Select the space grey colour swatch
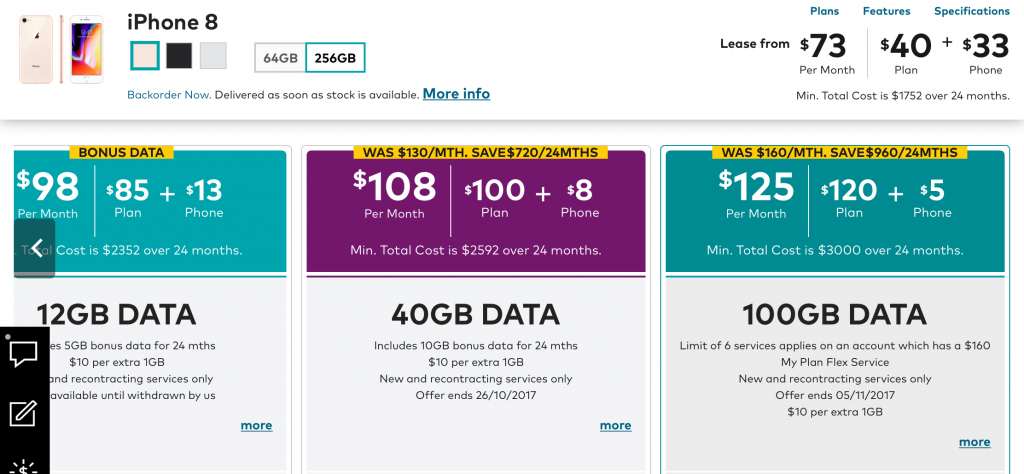 click(179, 55)
